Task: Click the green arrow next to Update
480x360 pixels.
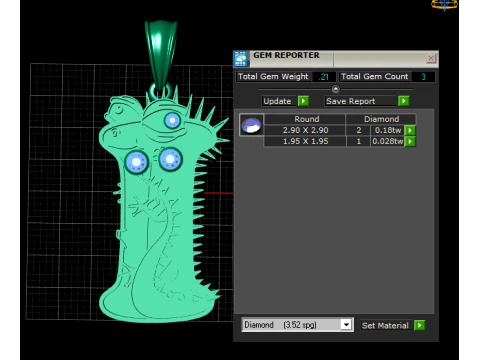Action: coord(303,101)
